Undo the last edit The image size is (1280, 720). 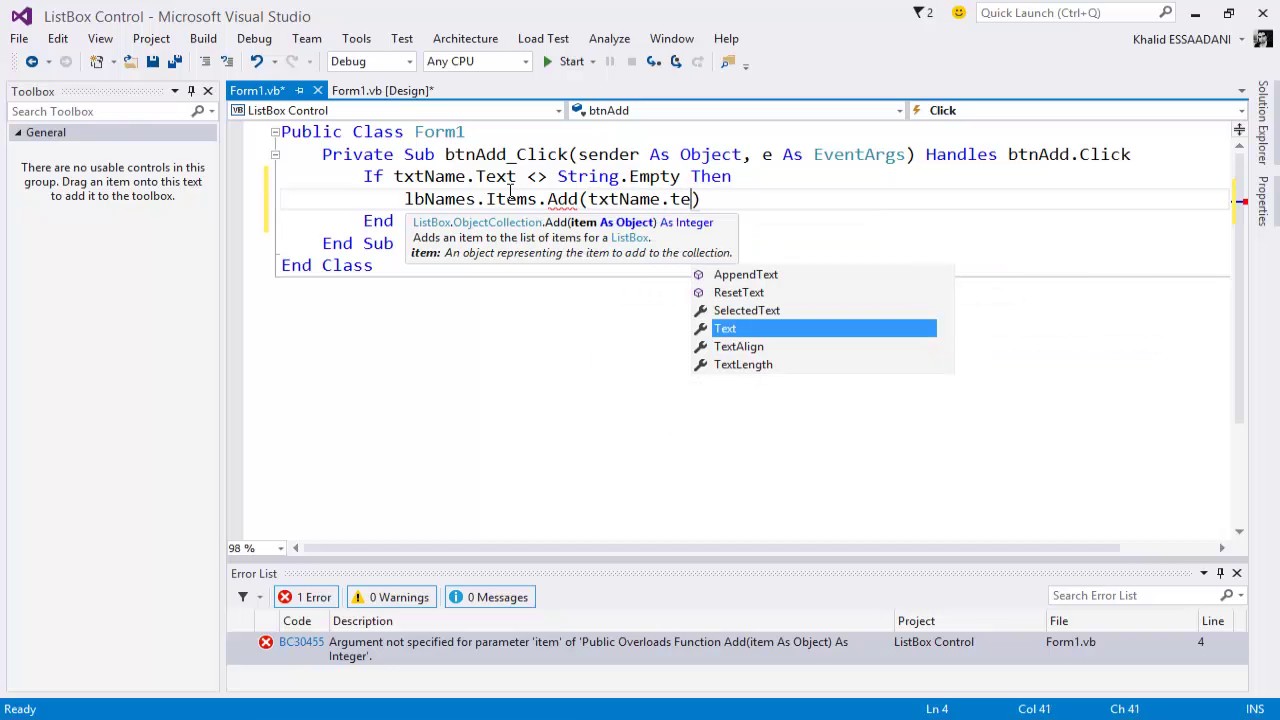point(256,62)
